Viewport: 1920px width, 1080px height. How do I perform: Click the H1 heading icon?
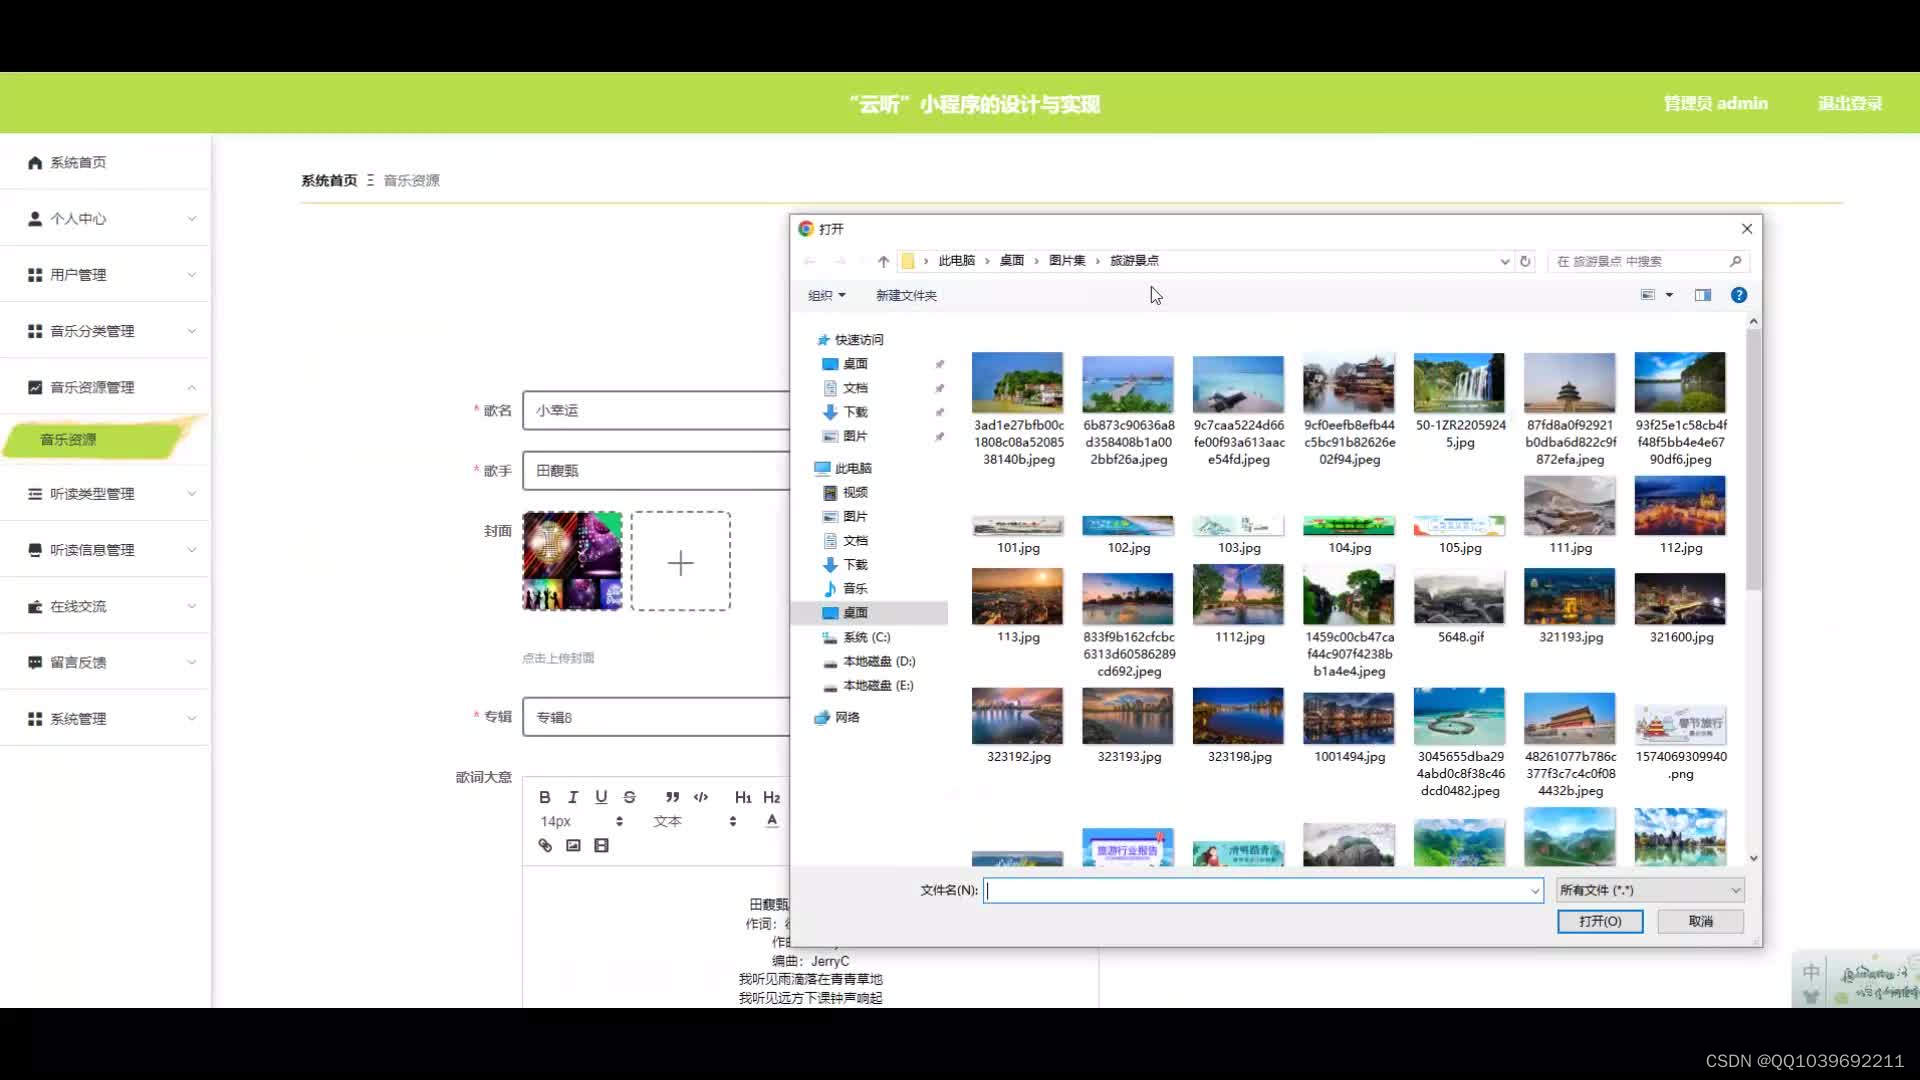point(741,795)
